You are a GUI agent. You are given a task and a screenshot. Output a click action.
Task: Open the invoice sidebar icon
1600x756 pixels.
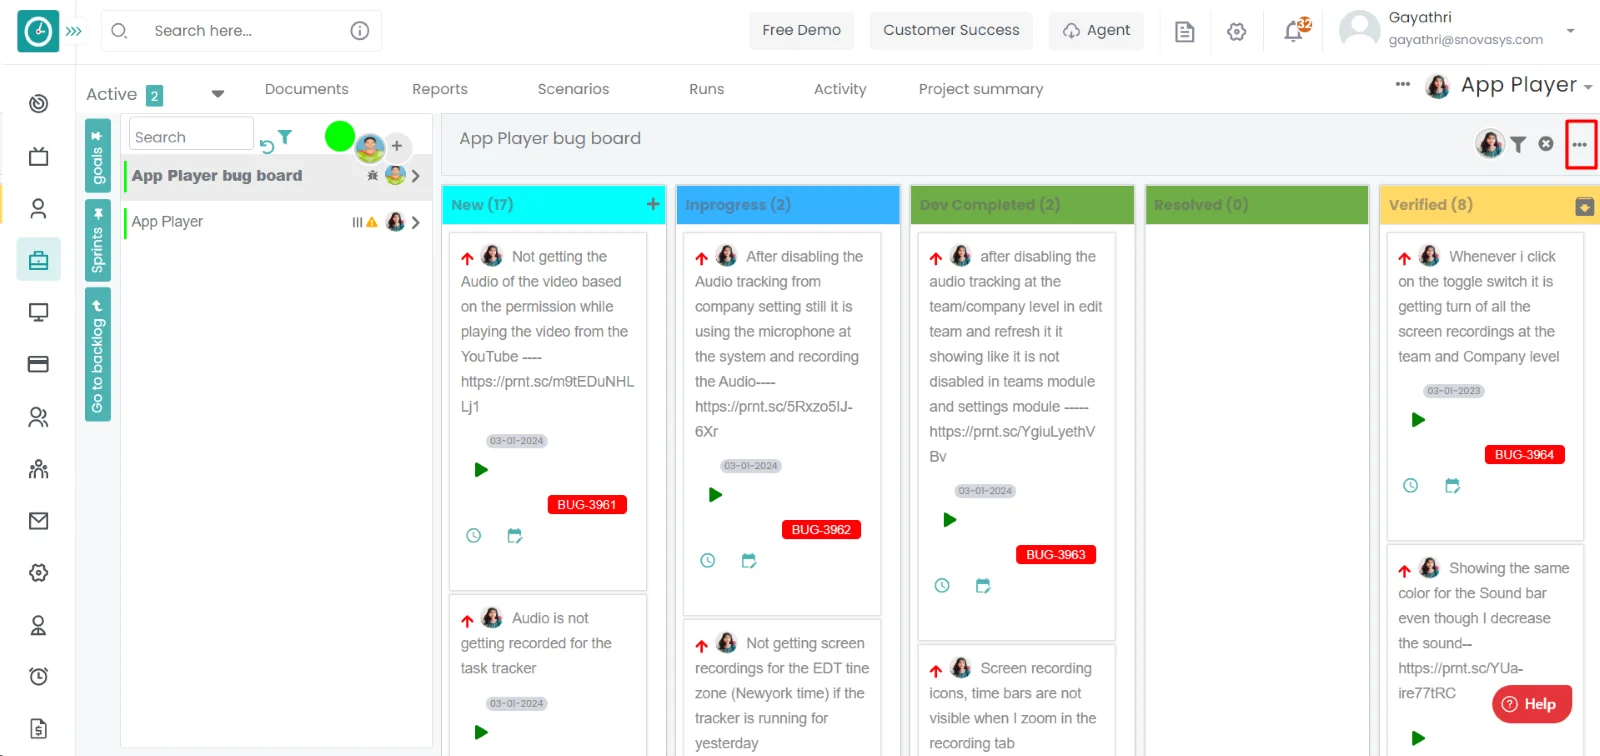(x=38, y=729)
